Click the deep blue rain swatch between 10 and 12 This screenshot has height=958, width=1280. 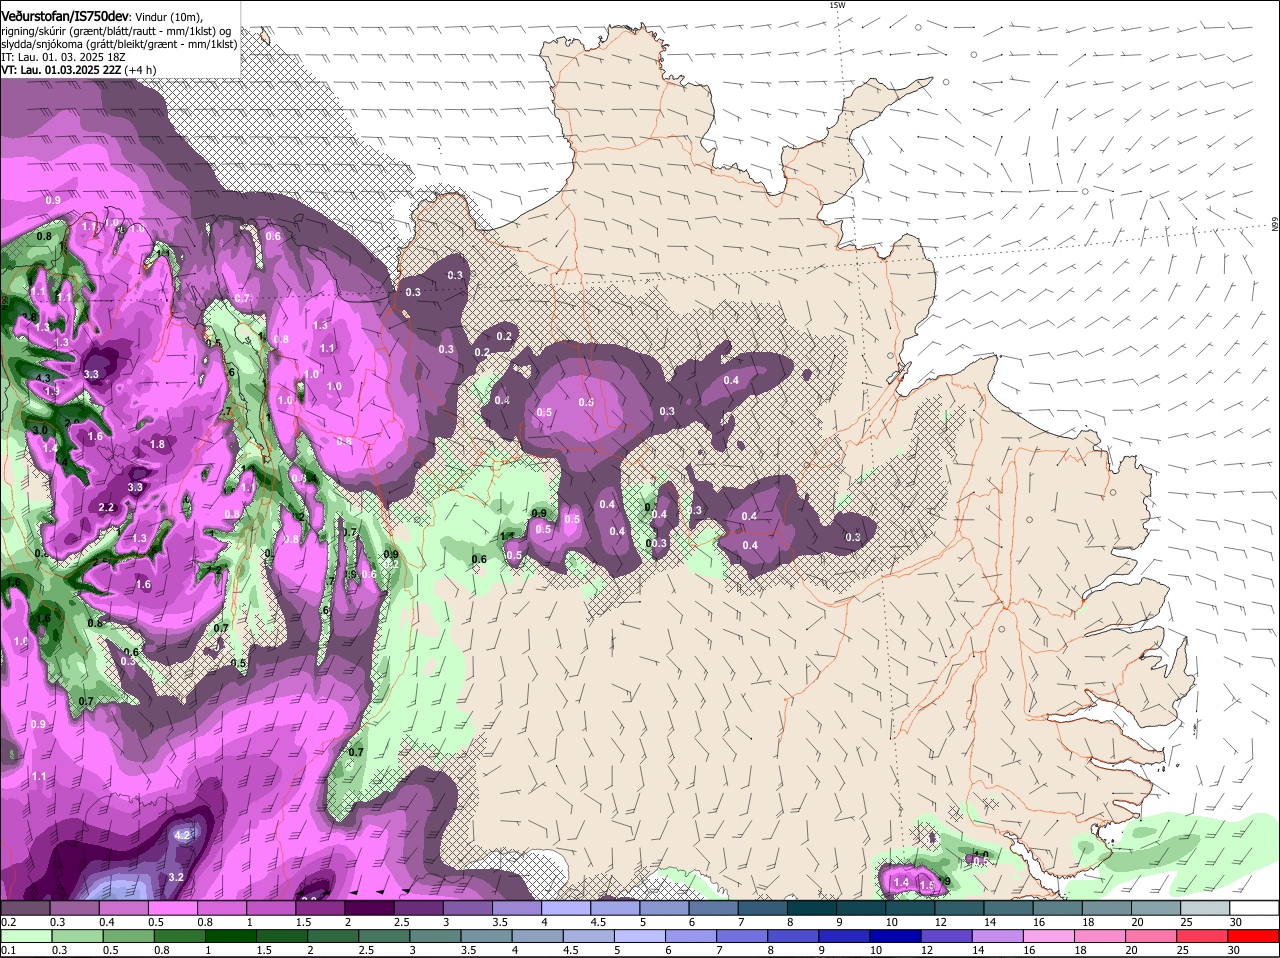point(896,935)
